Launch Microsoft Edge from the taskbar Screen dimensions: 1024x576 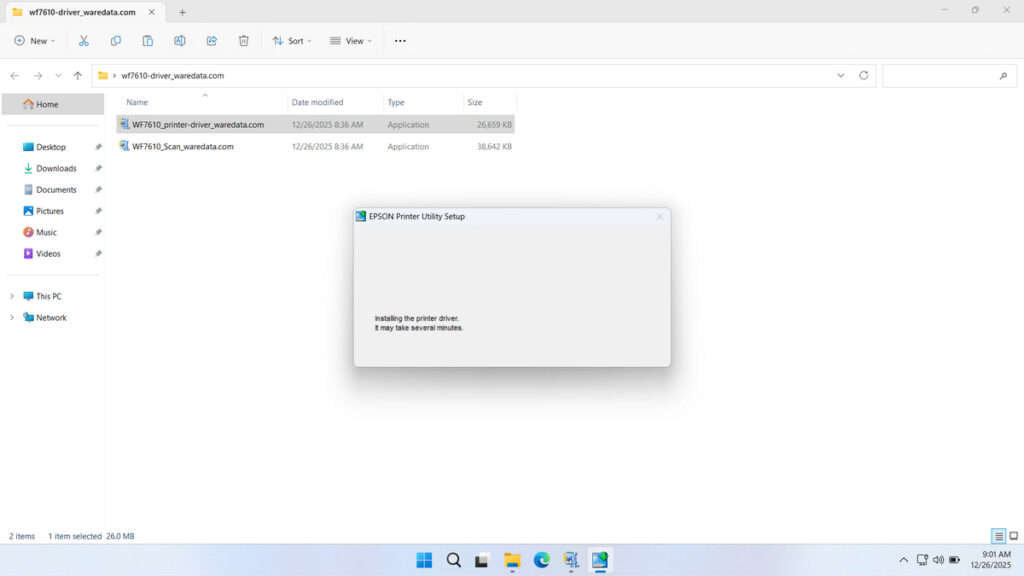pyautogui.click(x=541, y=561)
